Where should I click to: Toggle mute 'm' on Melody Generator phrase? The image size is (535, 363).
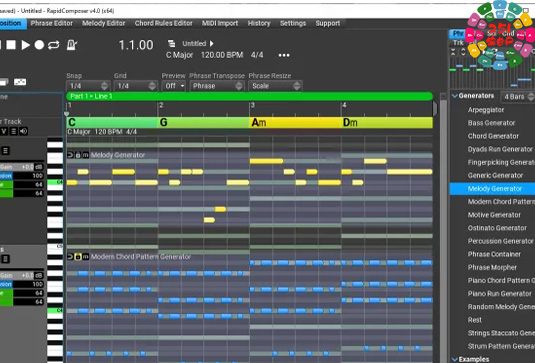pyautogui.click(x=85, y=155)
